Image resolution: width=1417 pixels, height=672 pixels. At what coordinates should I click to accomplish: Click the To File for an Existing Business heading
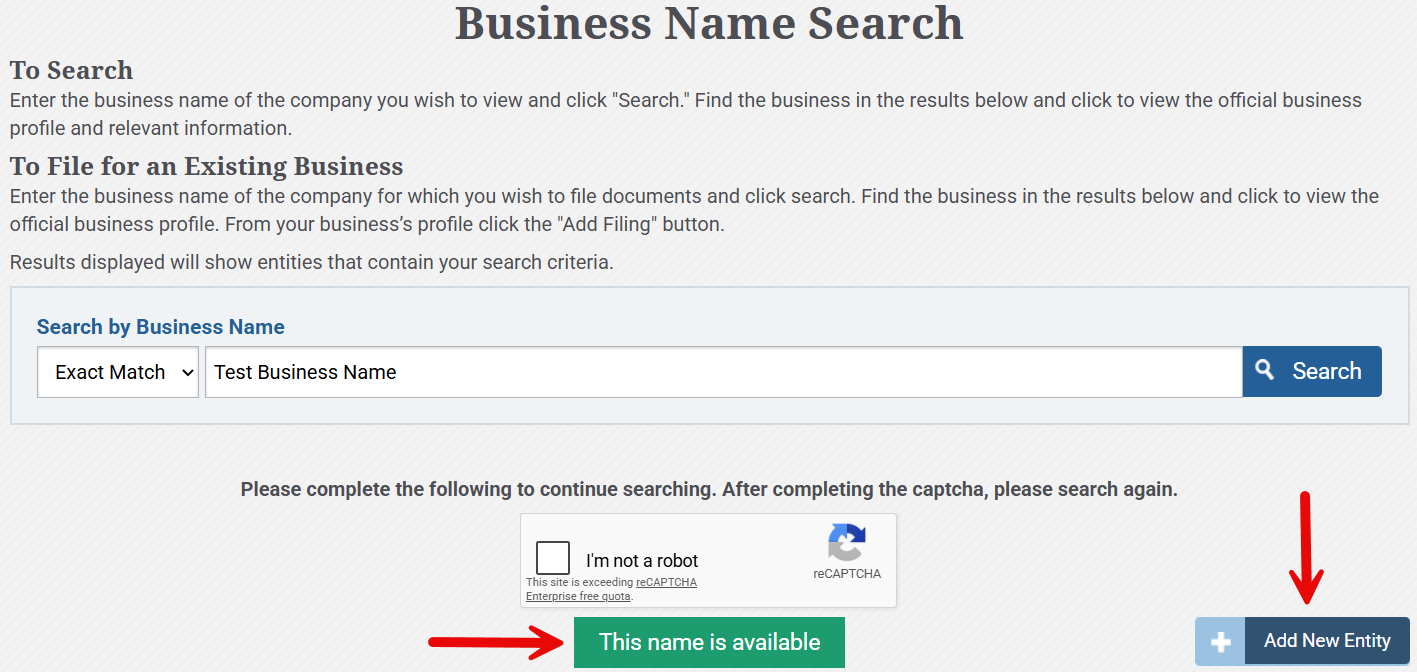(207, 166)
